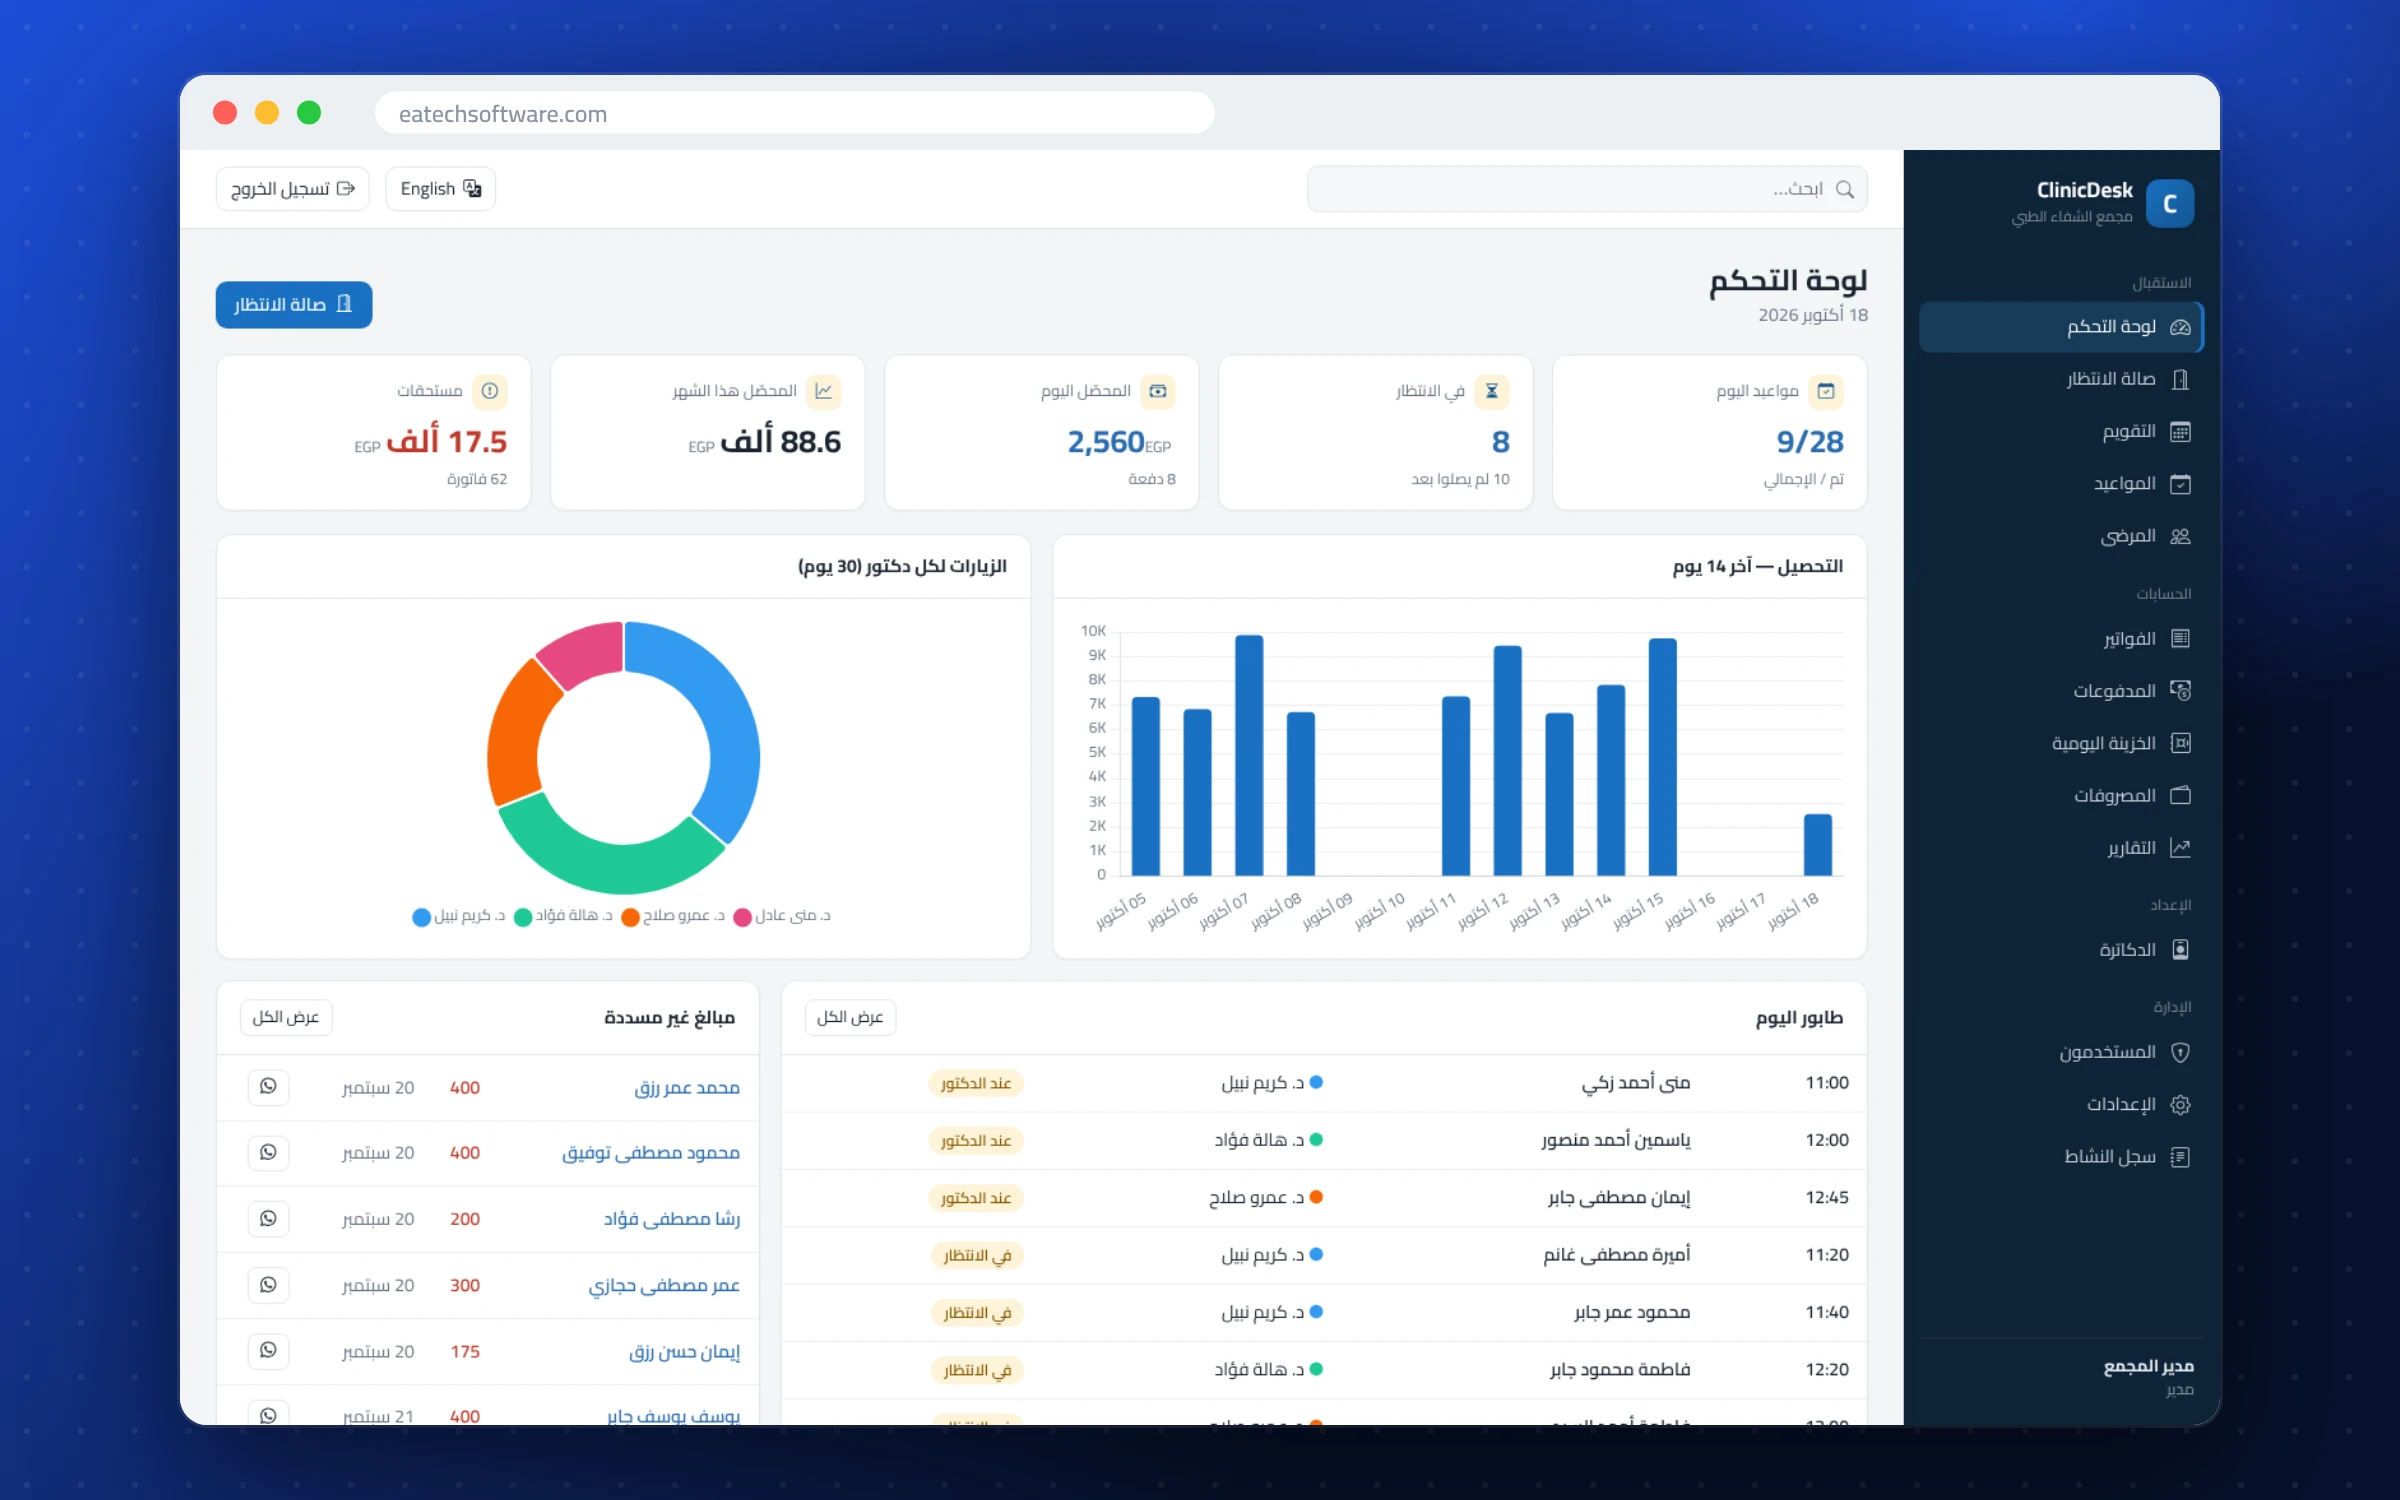Click the في الانتظار count 8 card
Viewport: 2400px width, 1500px height.
(1375, 432)
